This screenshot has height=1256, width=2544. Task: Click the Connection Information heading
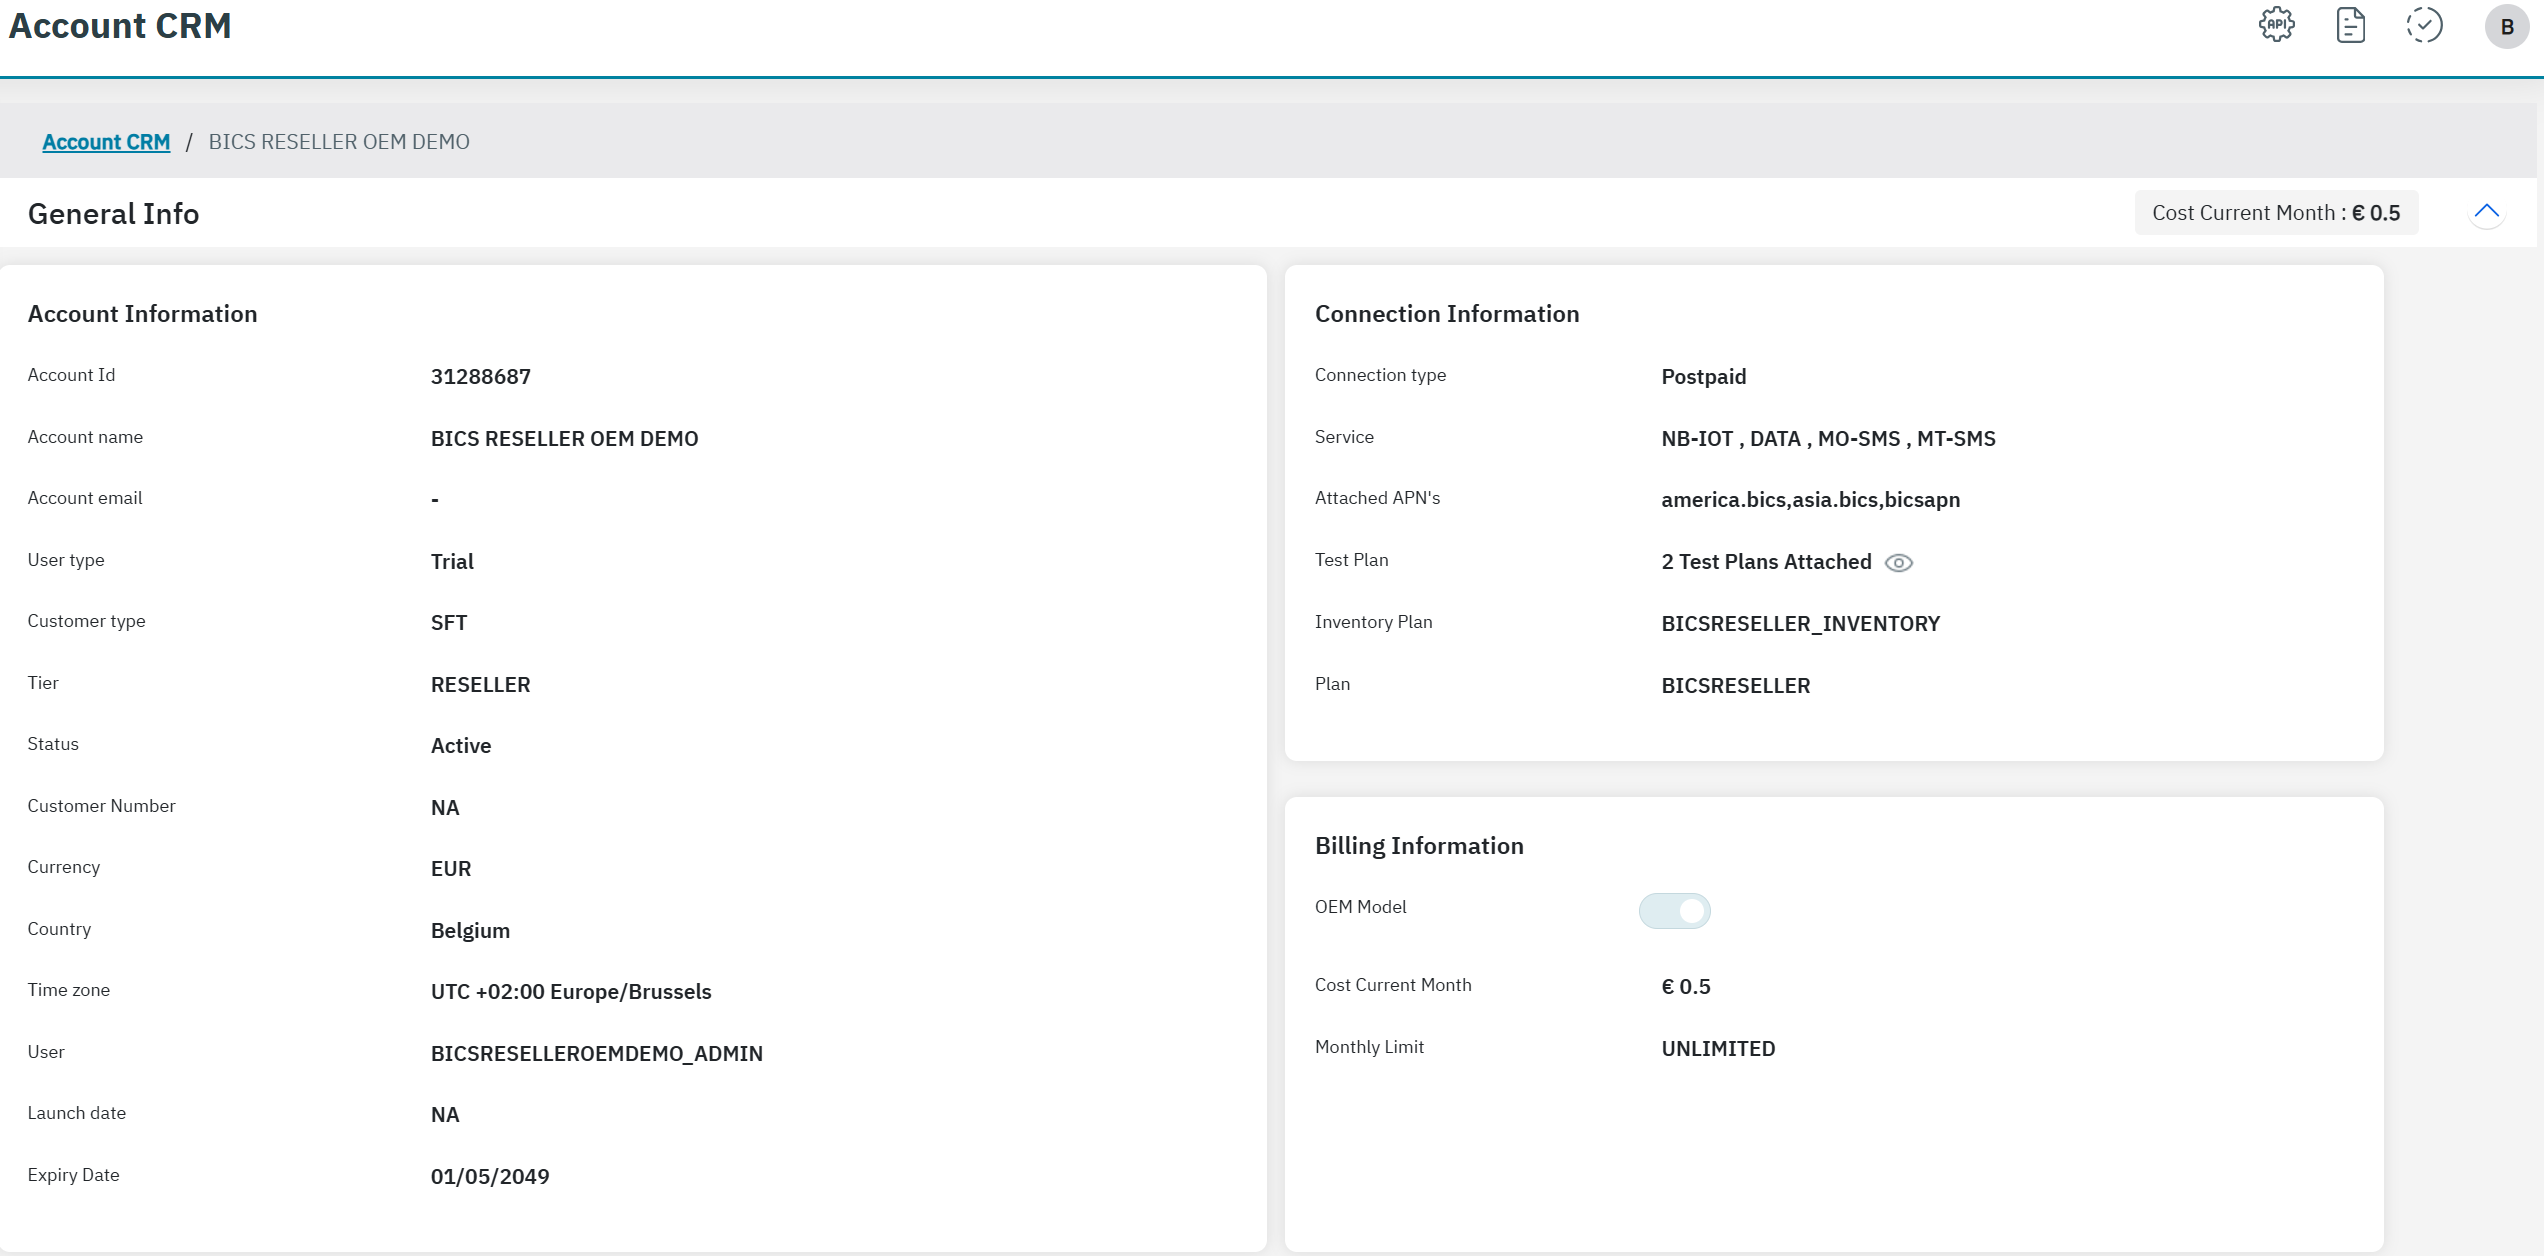pos(1446,314)
